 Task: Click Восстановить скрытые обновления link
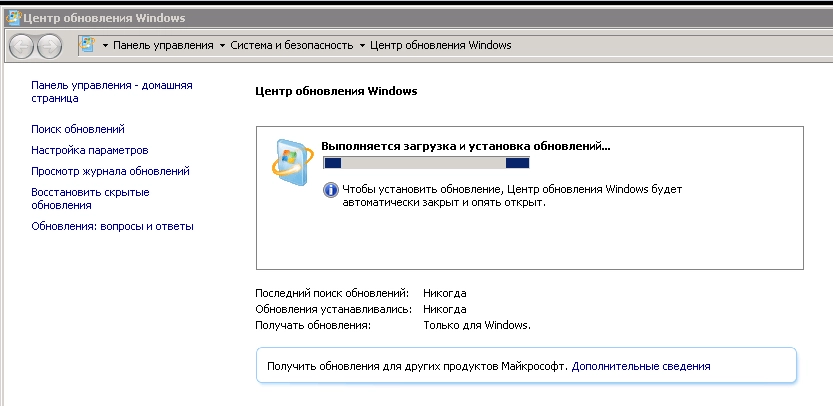(90, 198)
